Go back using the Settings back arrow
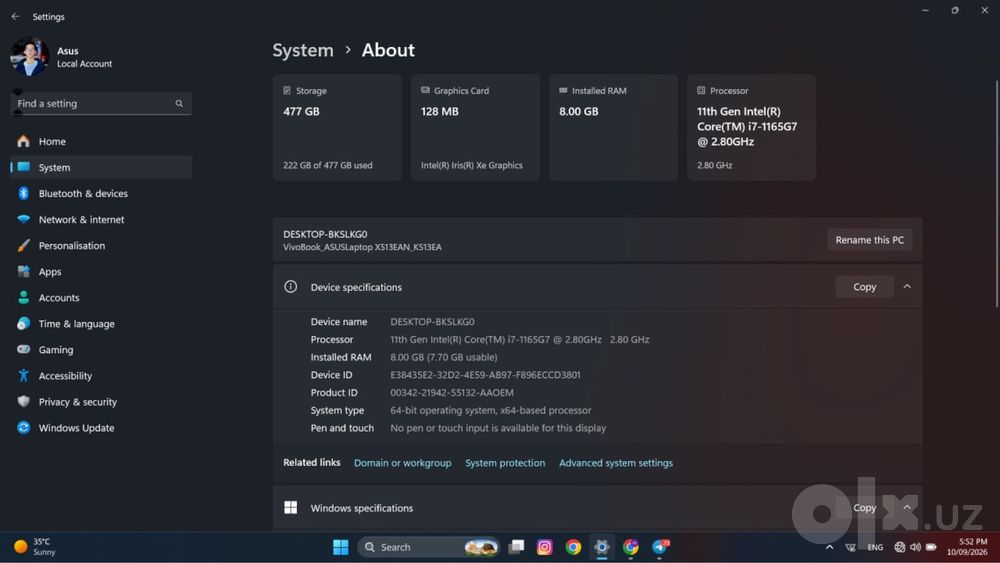The width and height of the screenshot is (1000, 563). (15, 17)
